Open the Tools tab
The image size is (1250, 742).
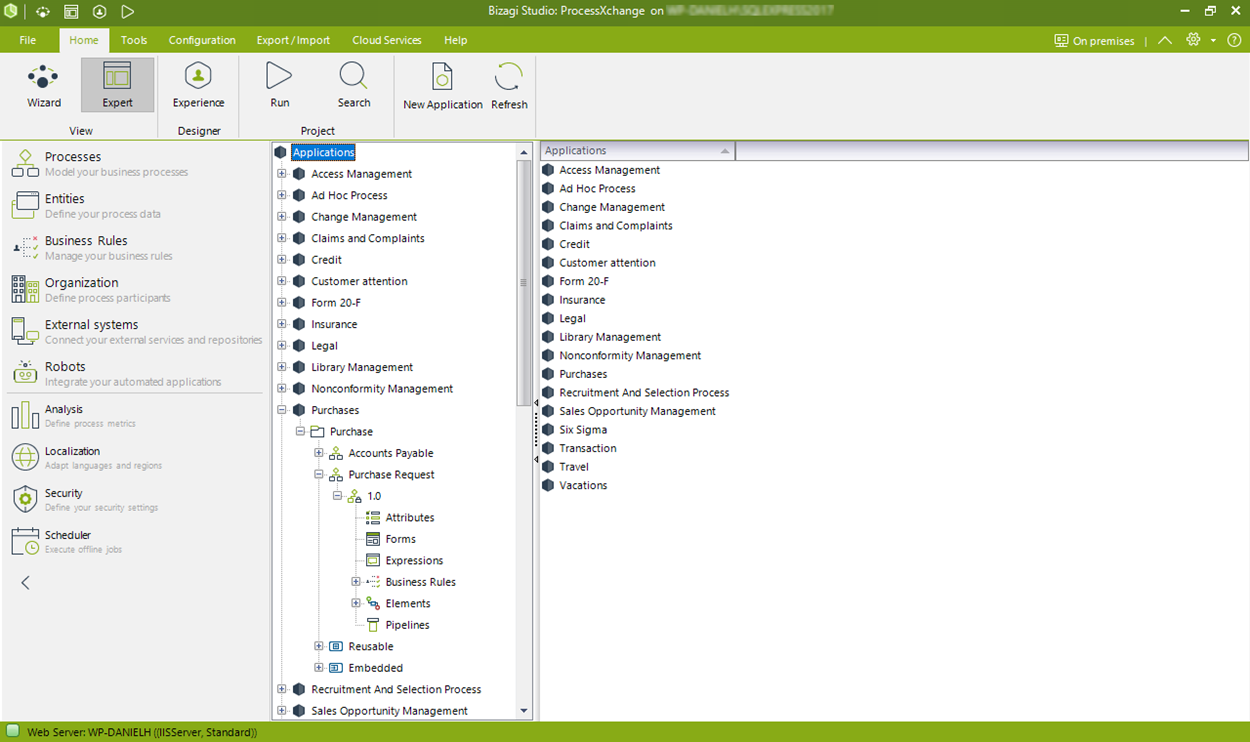pos(134,40)
